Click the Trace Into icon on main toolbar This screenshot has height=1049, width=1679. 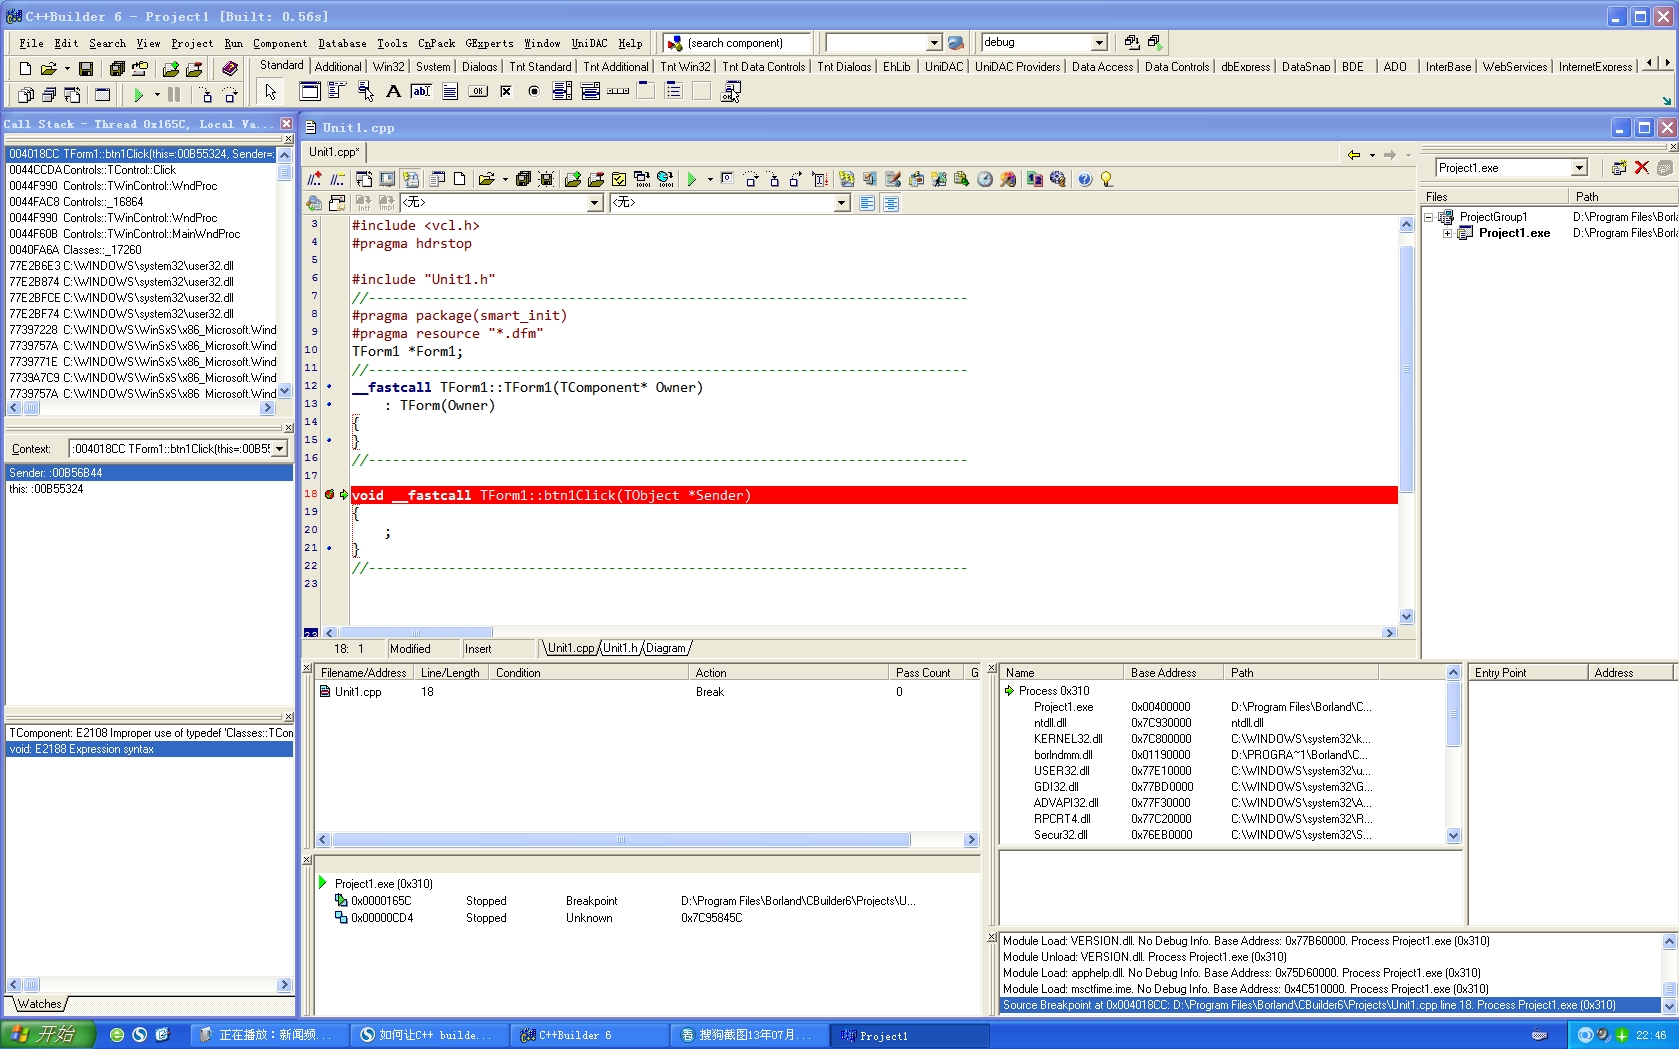click(206, 95)
